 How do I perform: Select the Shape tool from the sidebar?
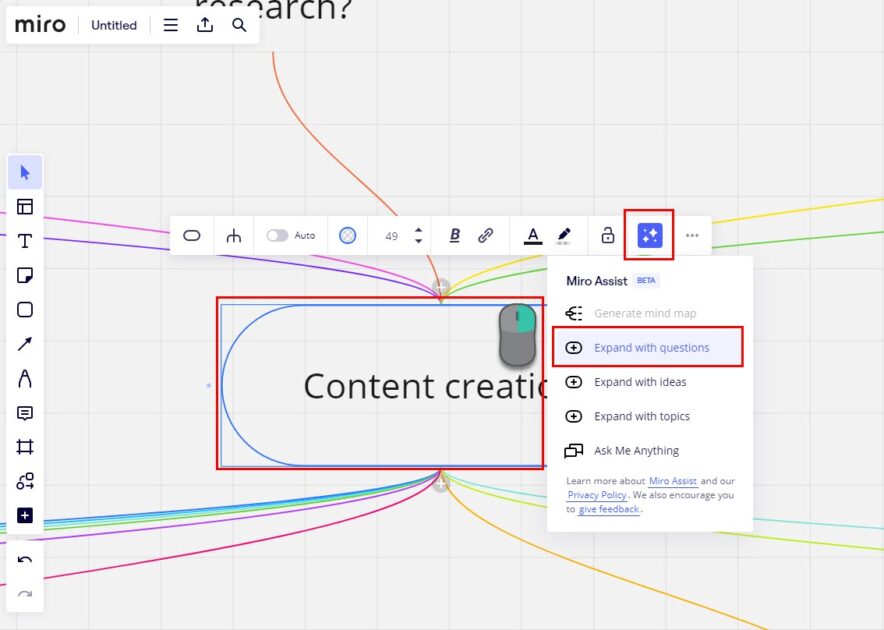24,310
